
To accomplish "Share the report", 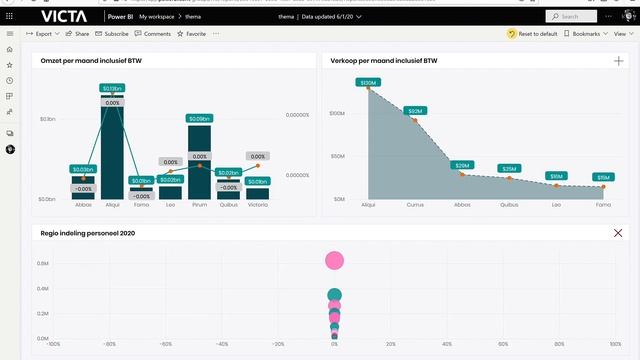I will pyautogui.click(x=78, y=33).
